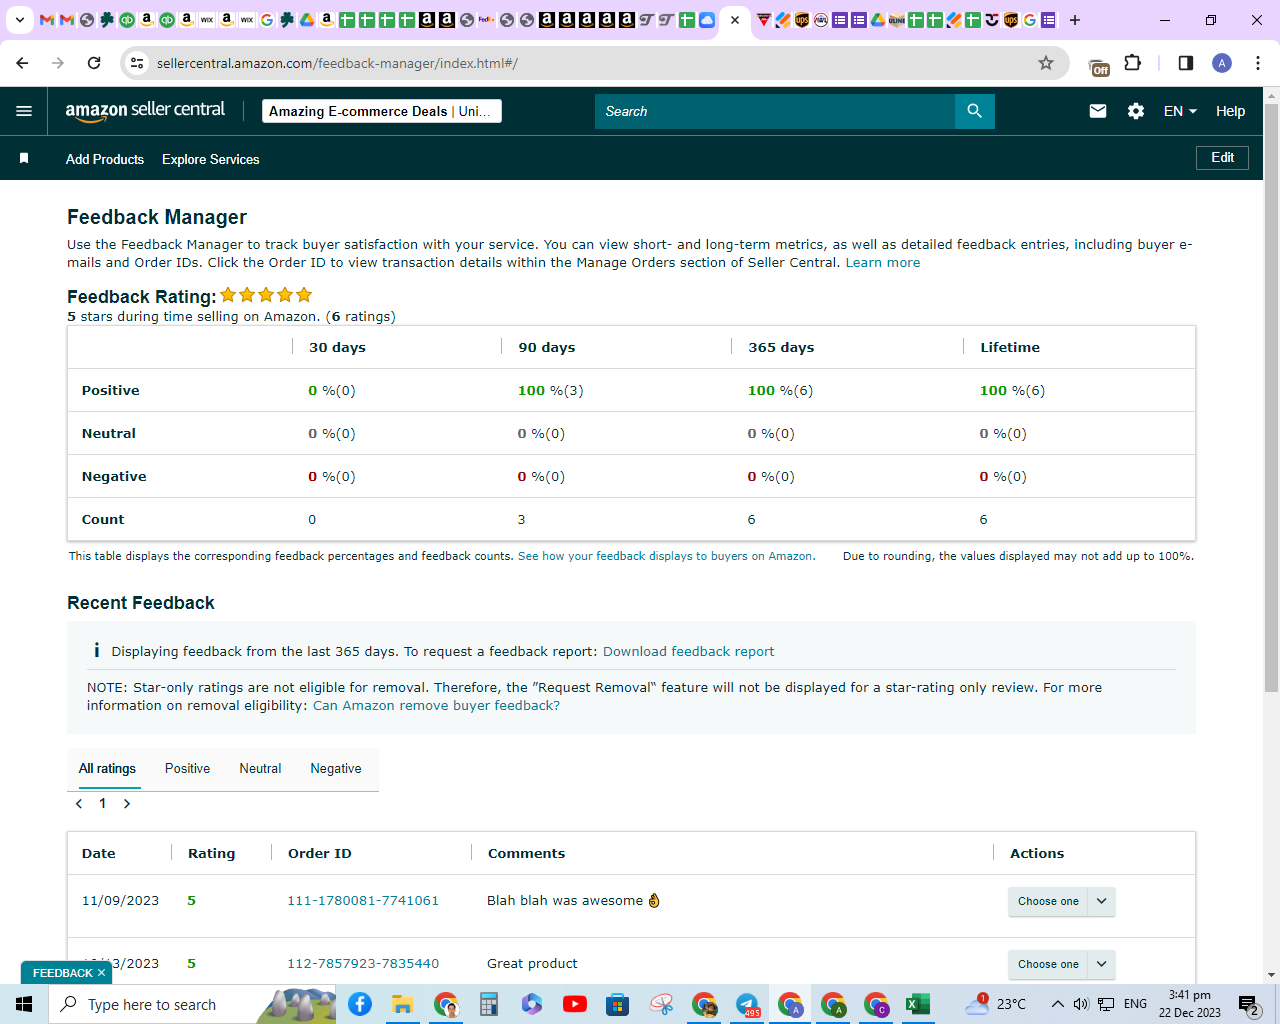
Task: Click the five-star Feedback Rating stars
Action: [x=266, y=295]
